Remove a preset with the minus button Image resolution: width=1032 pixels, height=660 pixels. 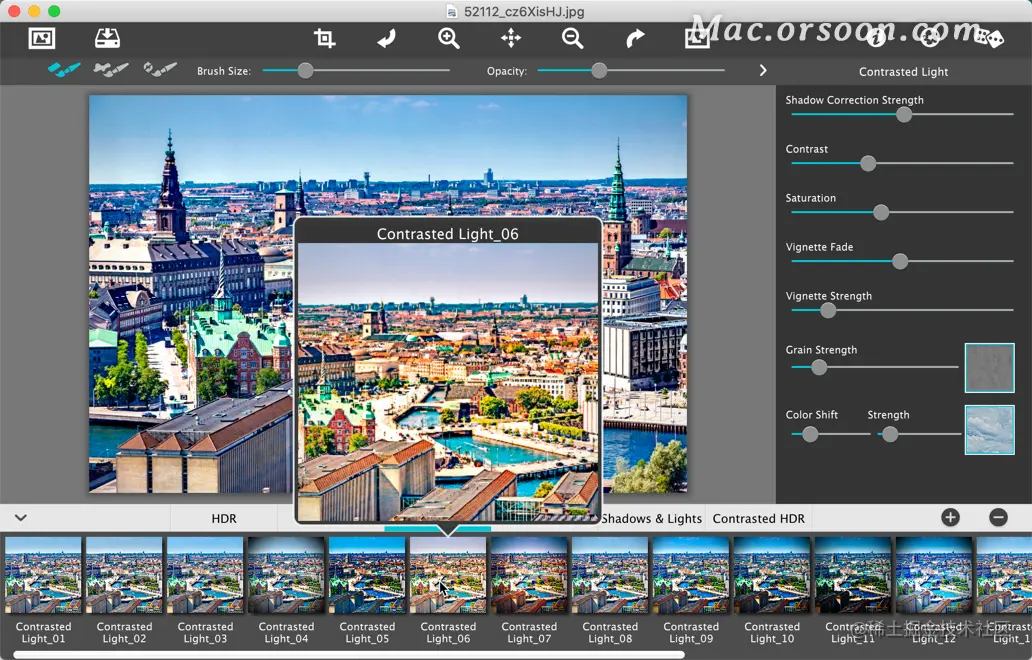point(998,517)
